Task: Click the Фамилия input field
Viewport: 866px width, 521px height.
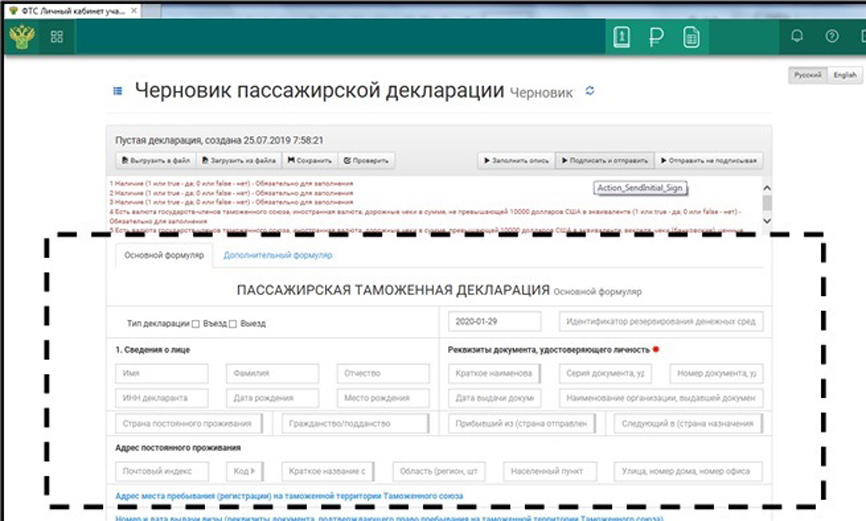Action: pos(272,373)
